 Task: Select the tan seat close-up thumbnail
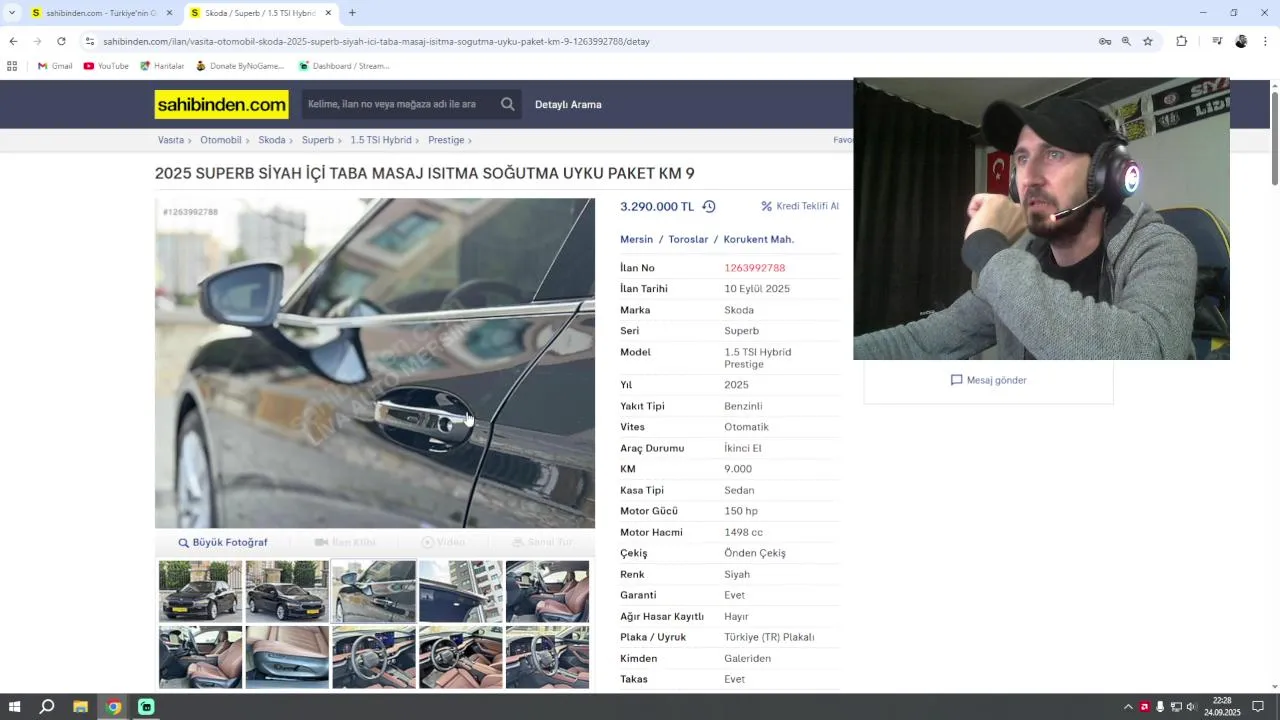click(287, 657)
